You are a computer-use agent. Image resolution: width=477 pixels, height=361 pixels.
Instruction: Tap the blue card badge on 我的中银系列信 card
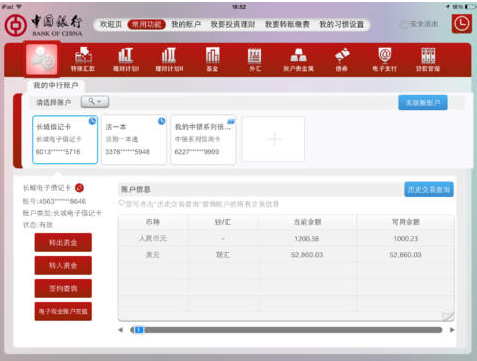click(231, 121)
